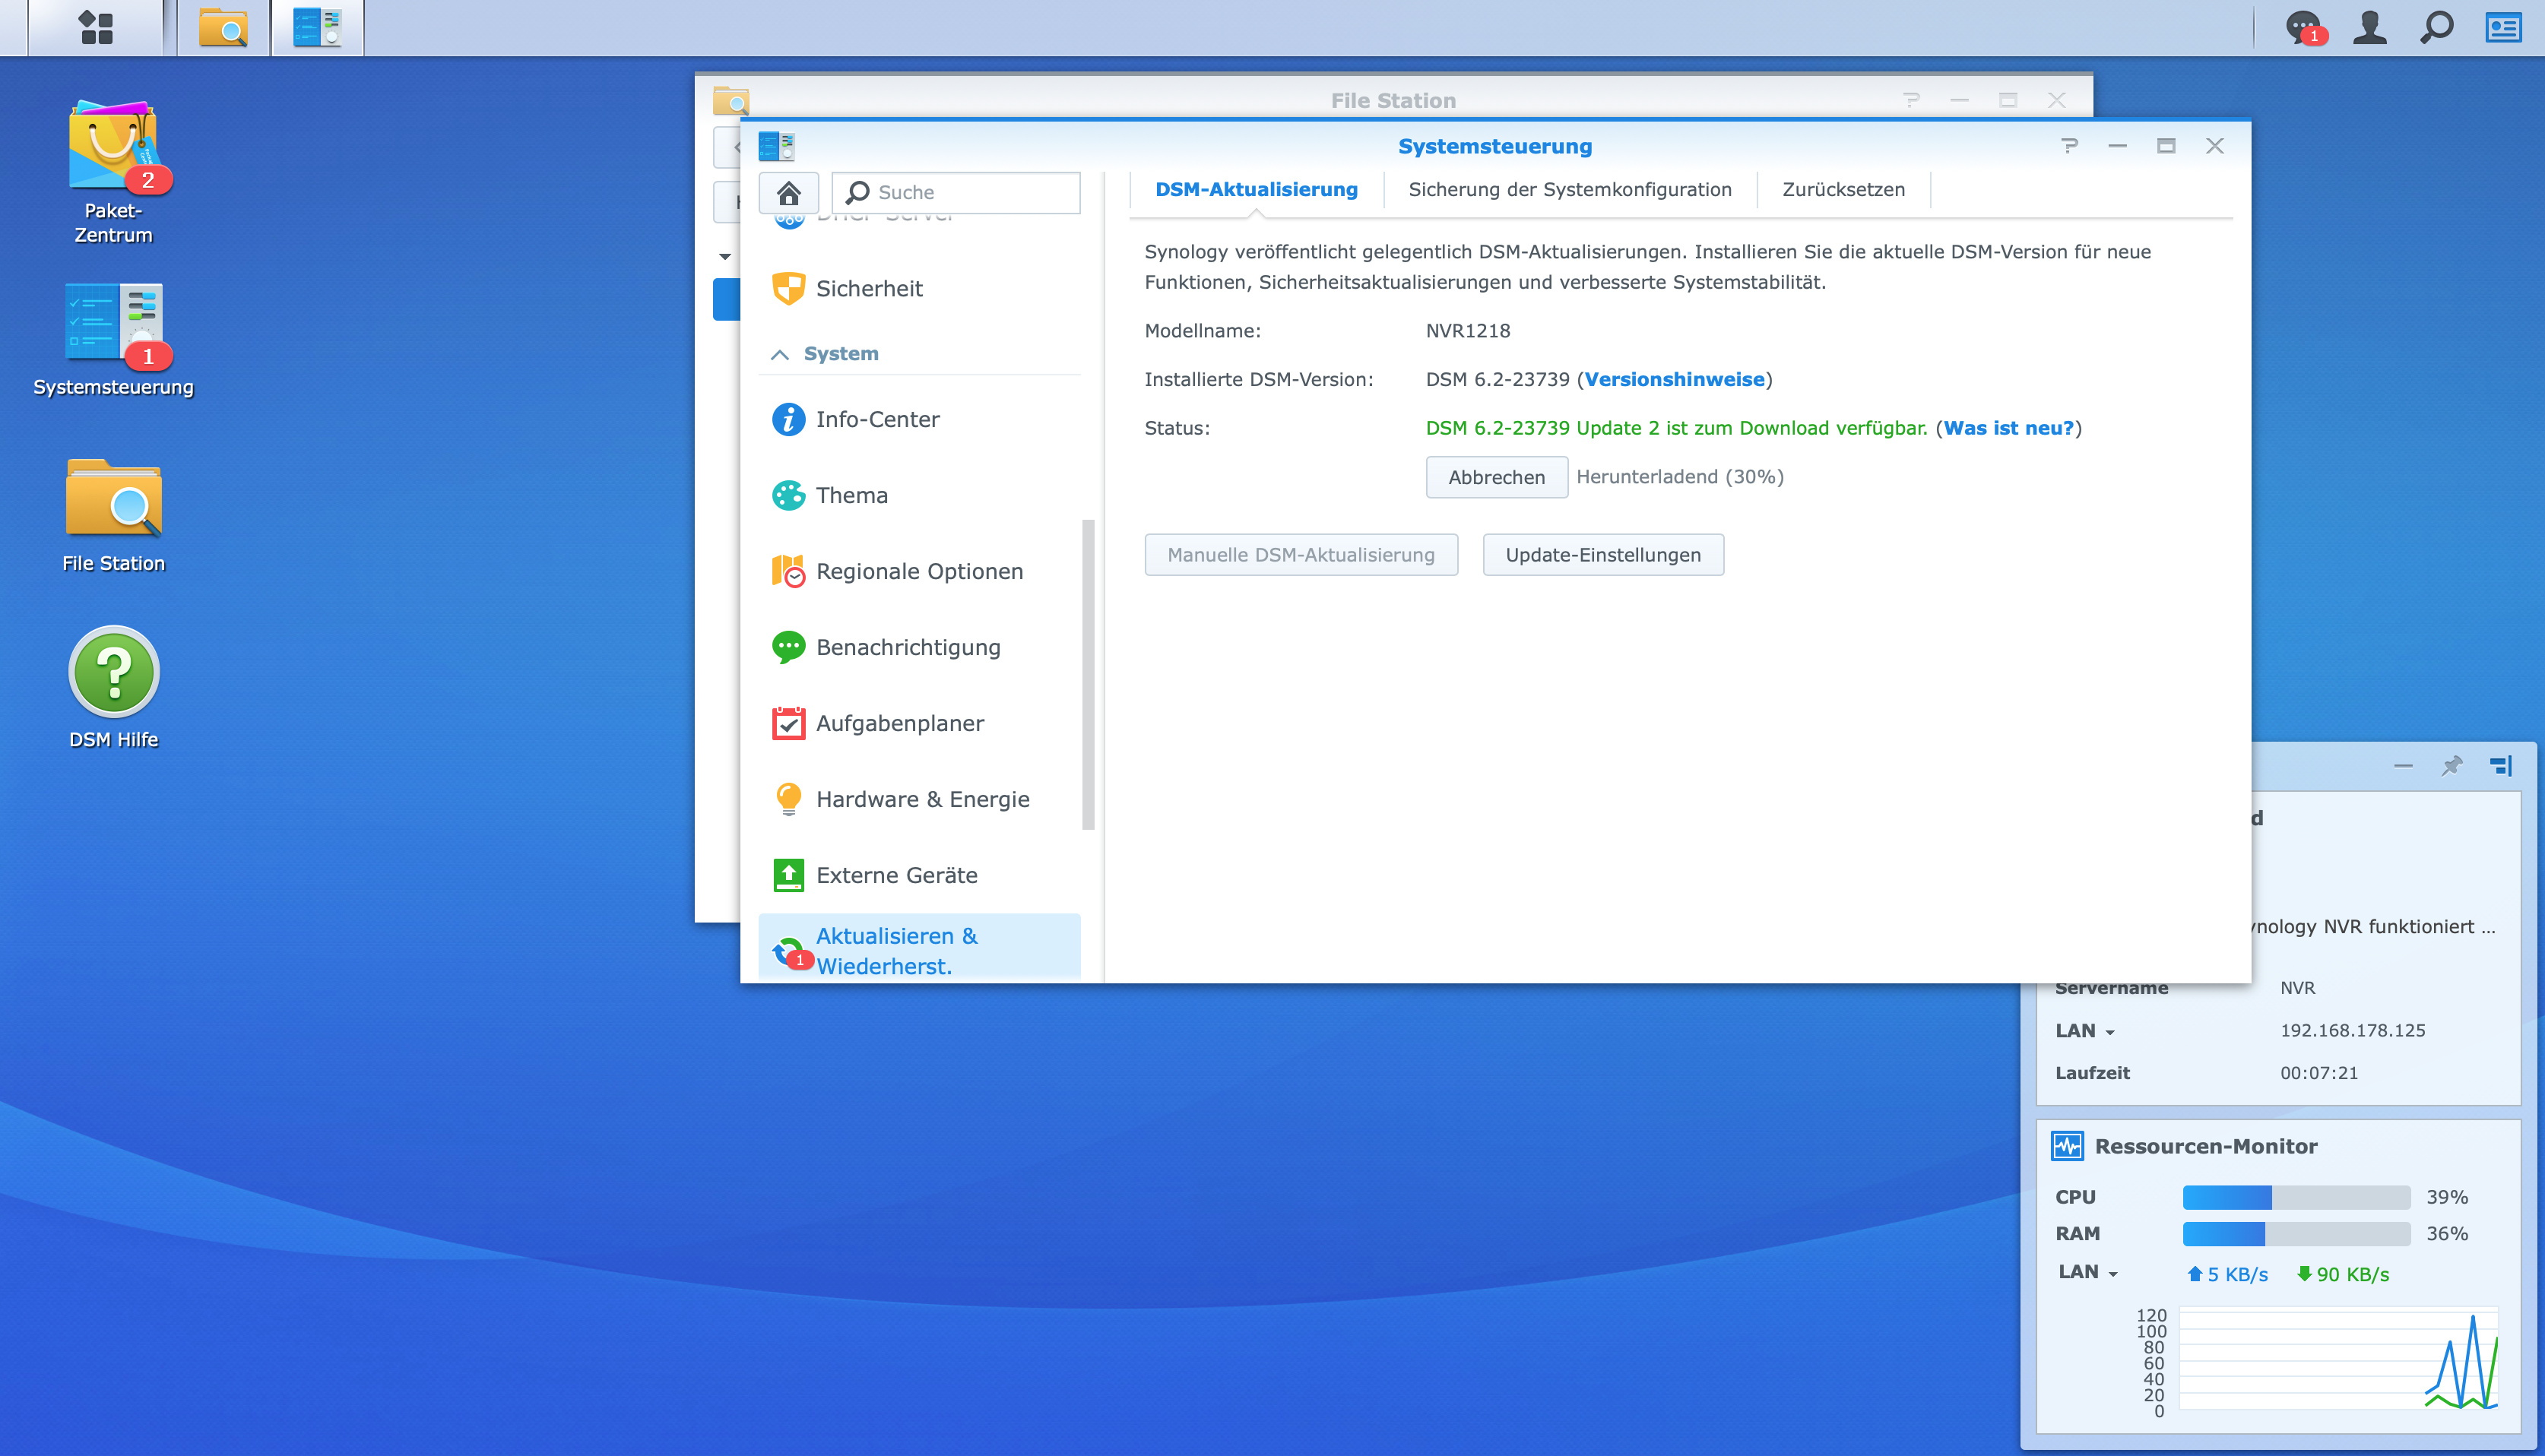
Task: Open Update-Einstellungen button
Action: point(1602,555)
